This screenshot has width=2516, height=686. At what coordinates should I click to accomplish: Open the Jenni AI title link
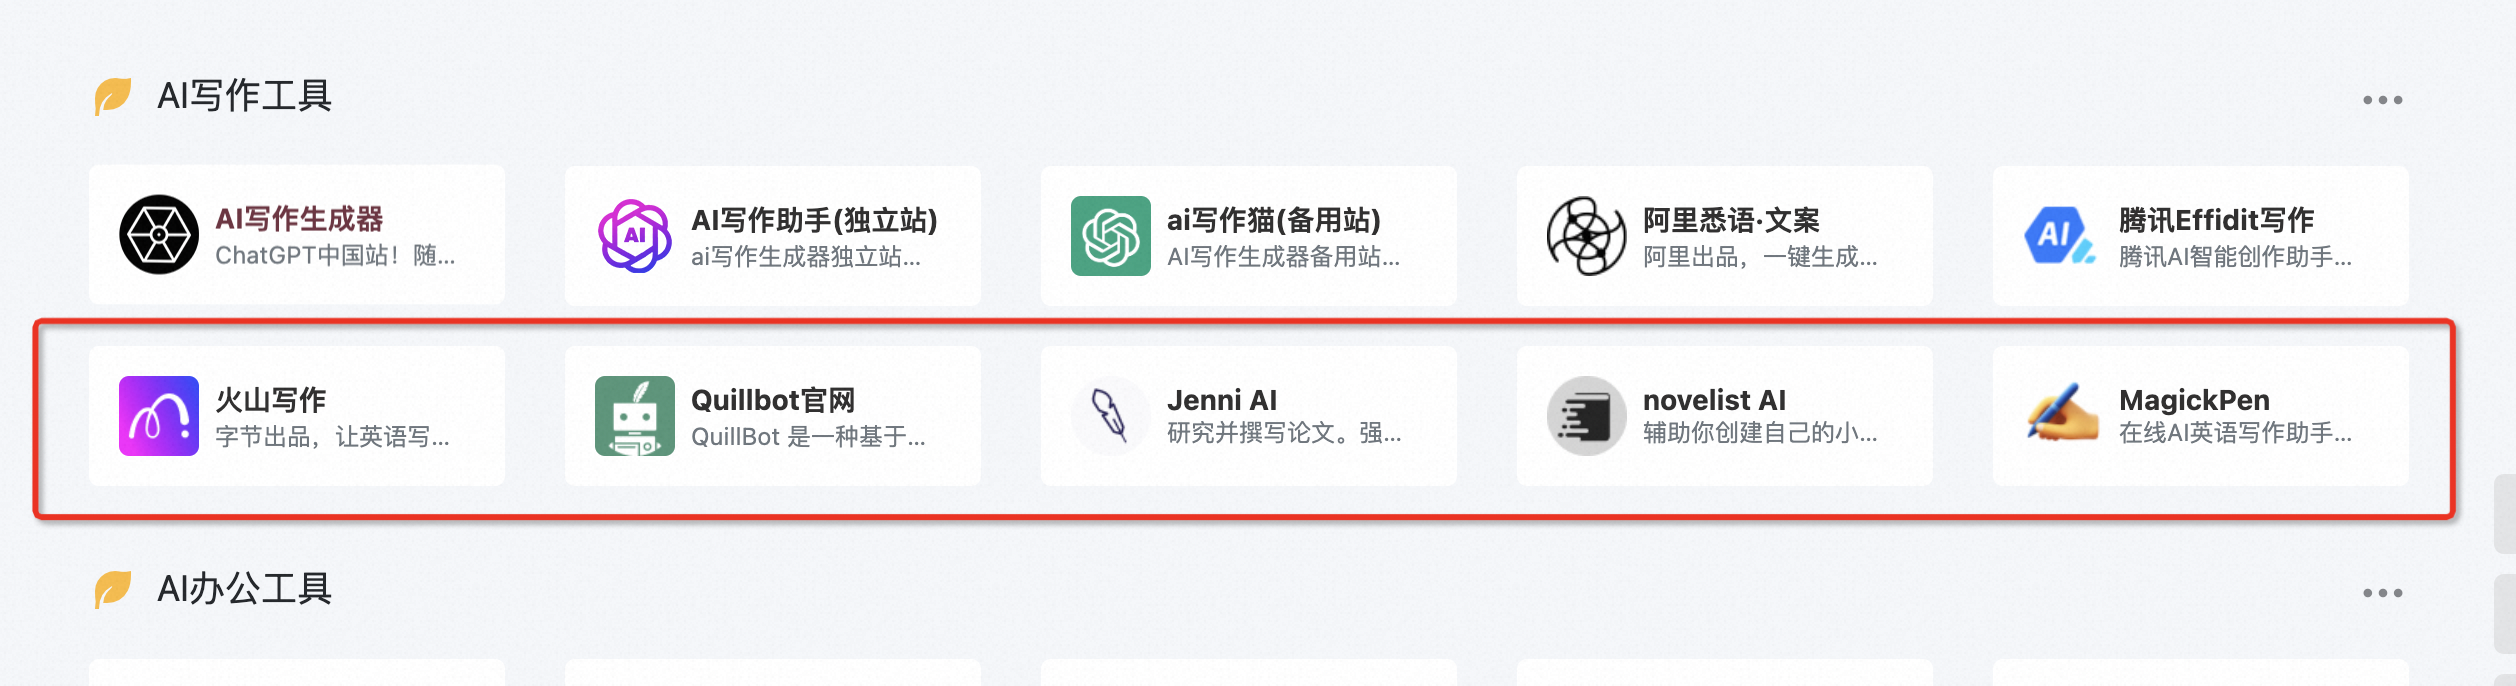click(1221, 400)
